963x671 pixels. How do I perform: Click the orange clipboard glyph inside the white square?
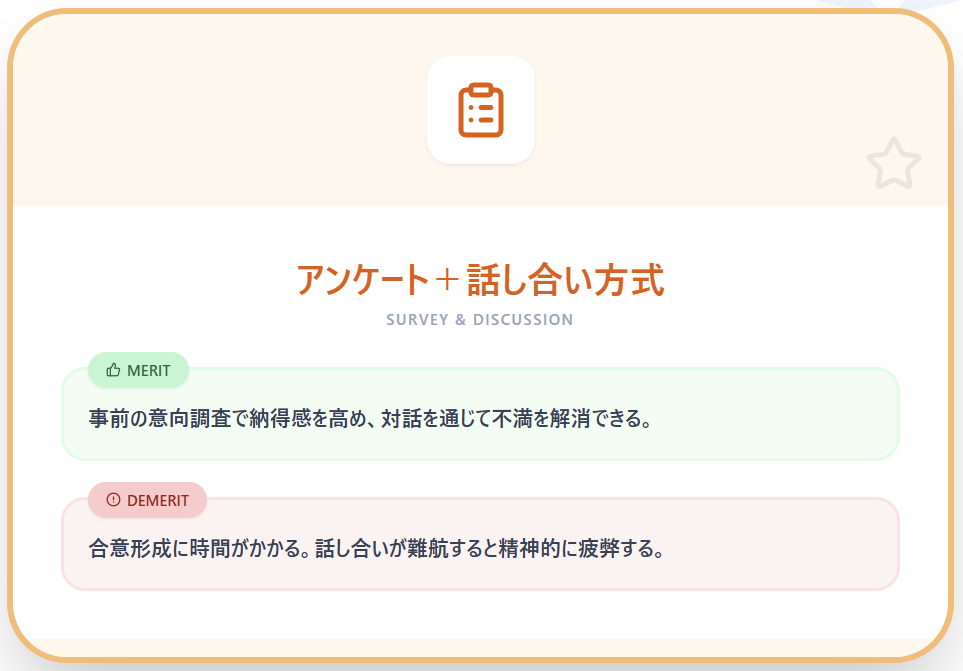(481, 110)
